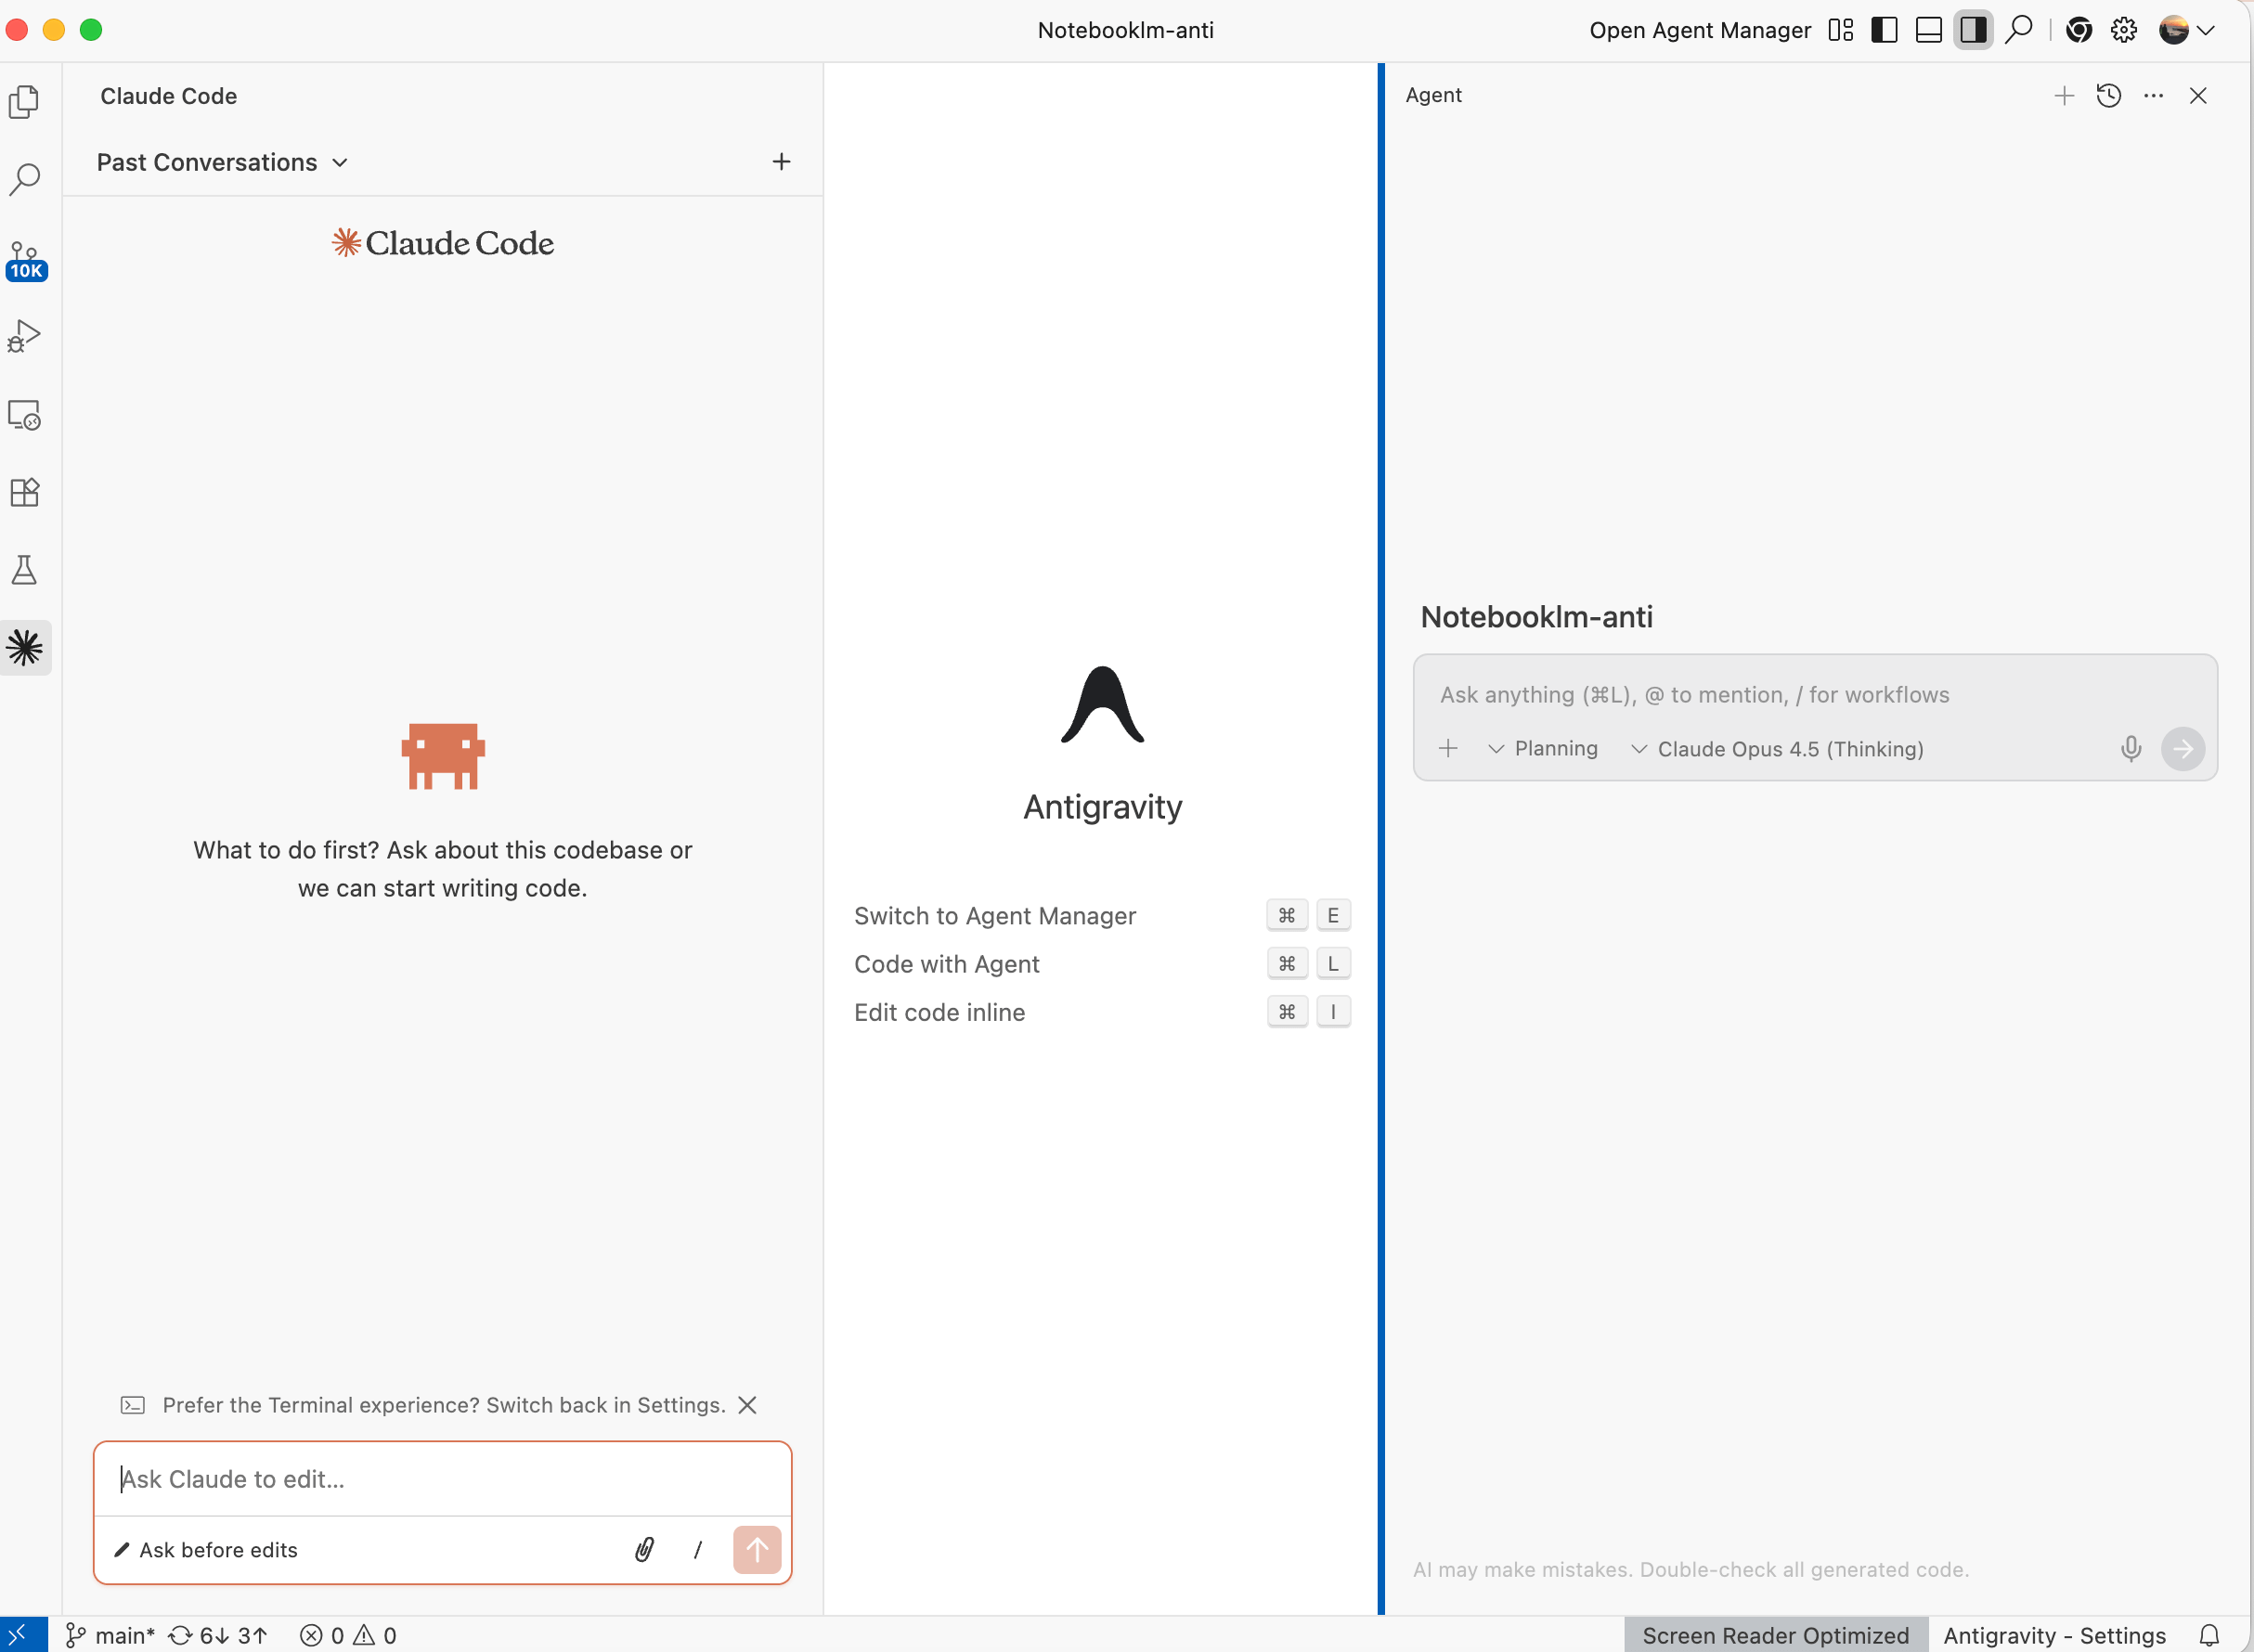This screenshot has width=2254, height=1652.
Task: Focus the 'Ask anything' Agent input
Action: (x=1815, y=695)
